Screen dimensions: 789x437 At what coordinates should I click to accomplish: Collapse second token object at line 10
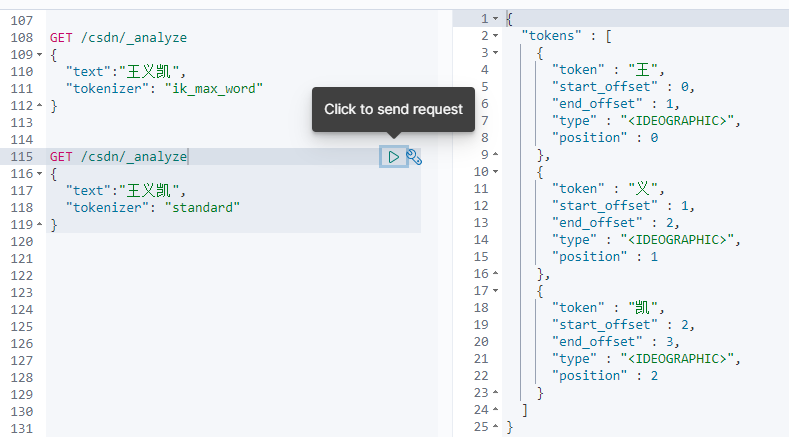pos(495,172)
